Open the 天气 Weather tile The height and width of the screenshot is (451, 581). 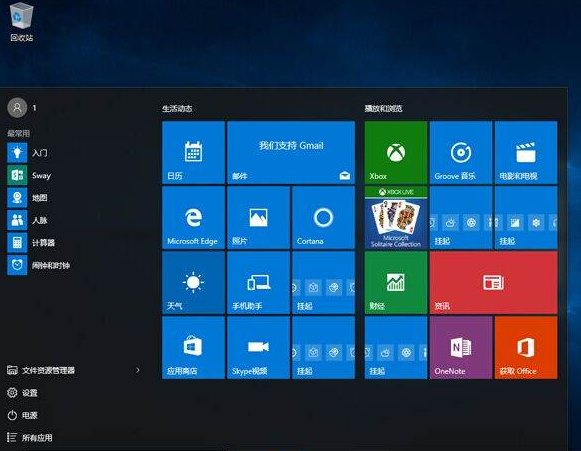point(193,283)
